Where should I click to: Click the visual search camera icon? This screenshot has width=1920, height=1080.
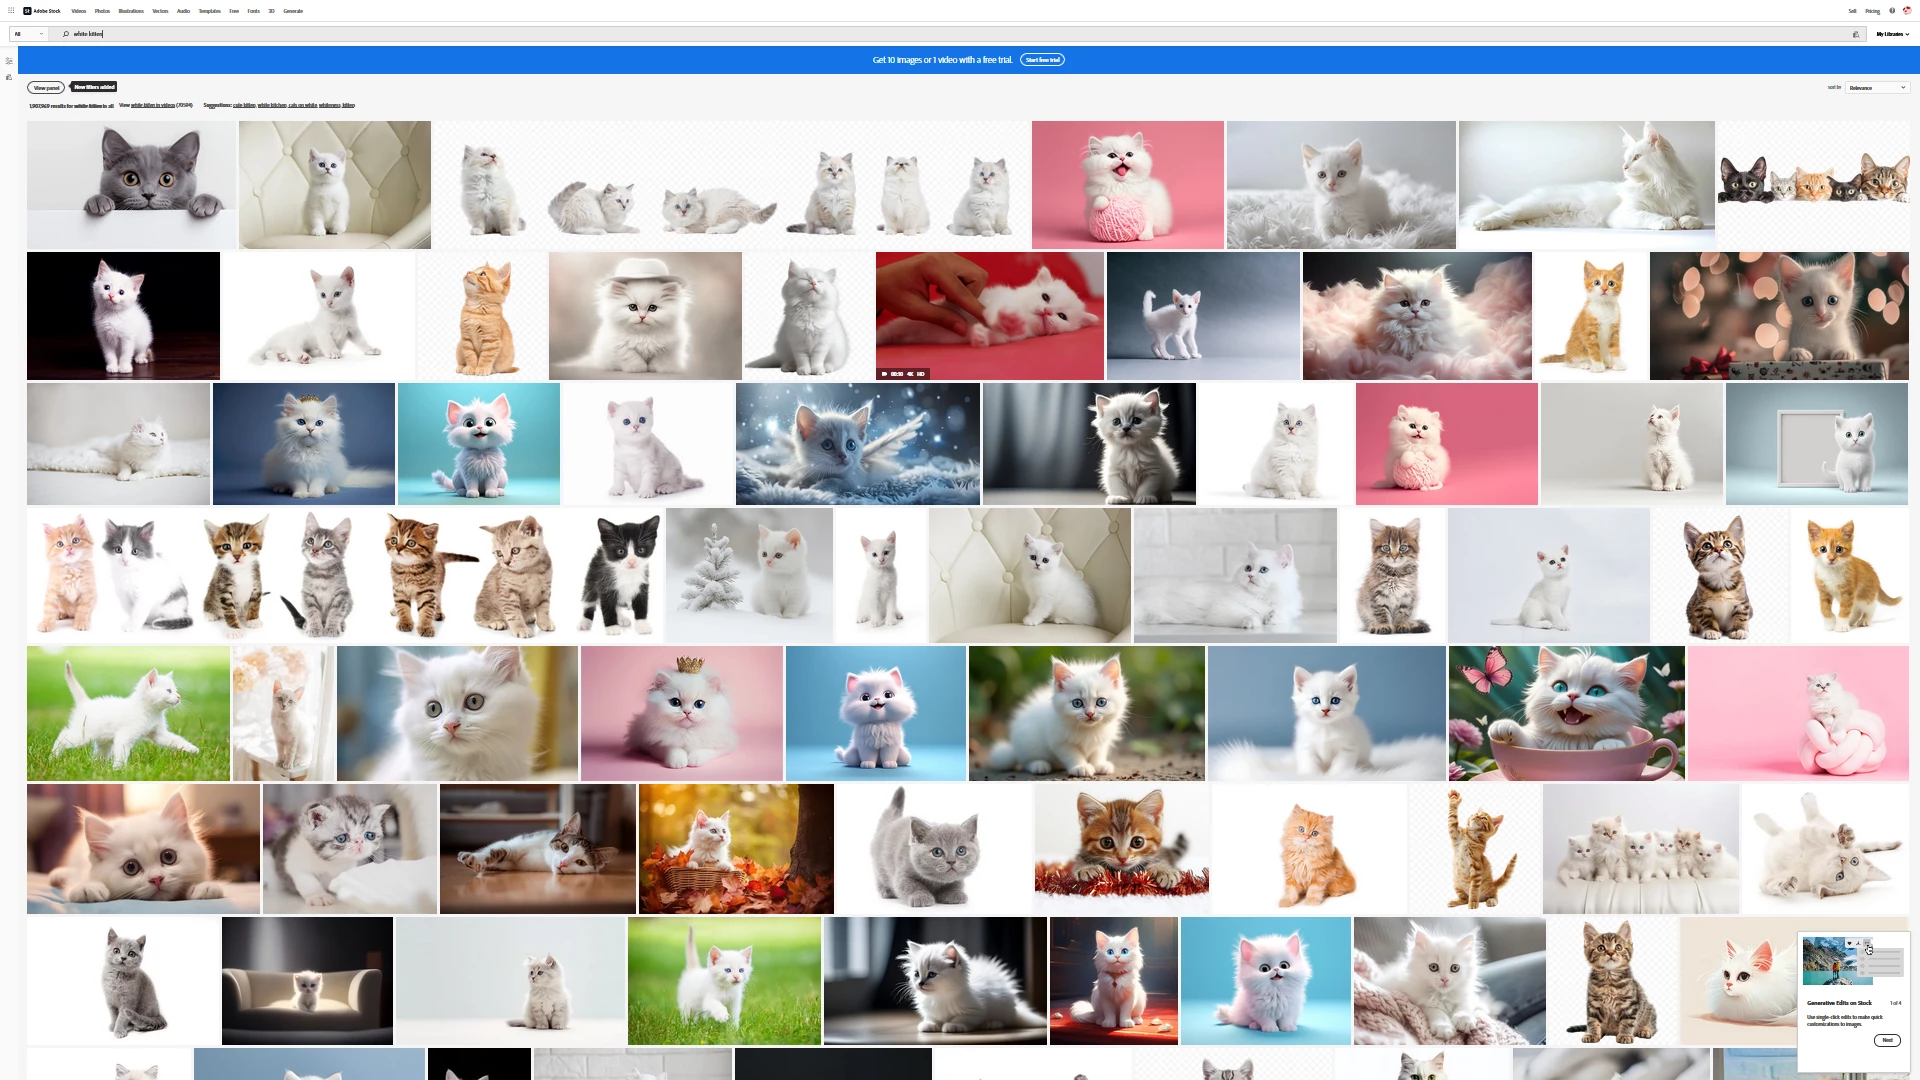(1856, 34)
